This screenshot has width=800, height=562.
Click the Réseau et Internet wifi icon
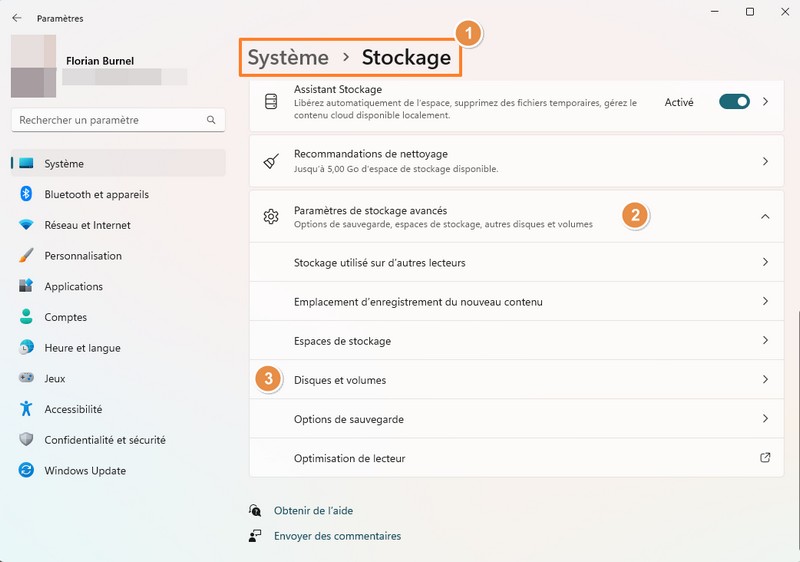tap(26, 225)
